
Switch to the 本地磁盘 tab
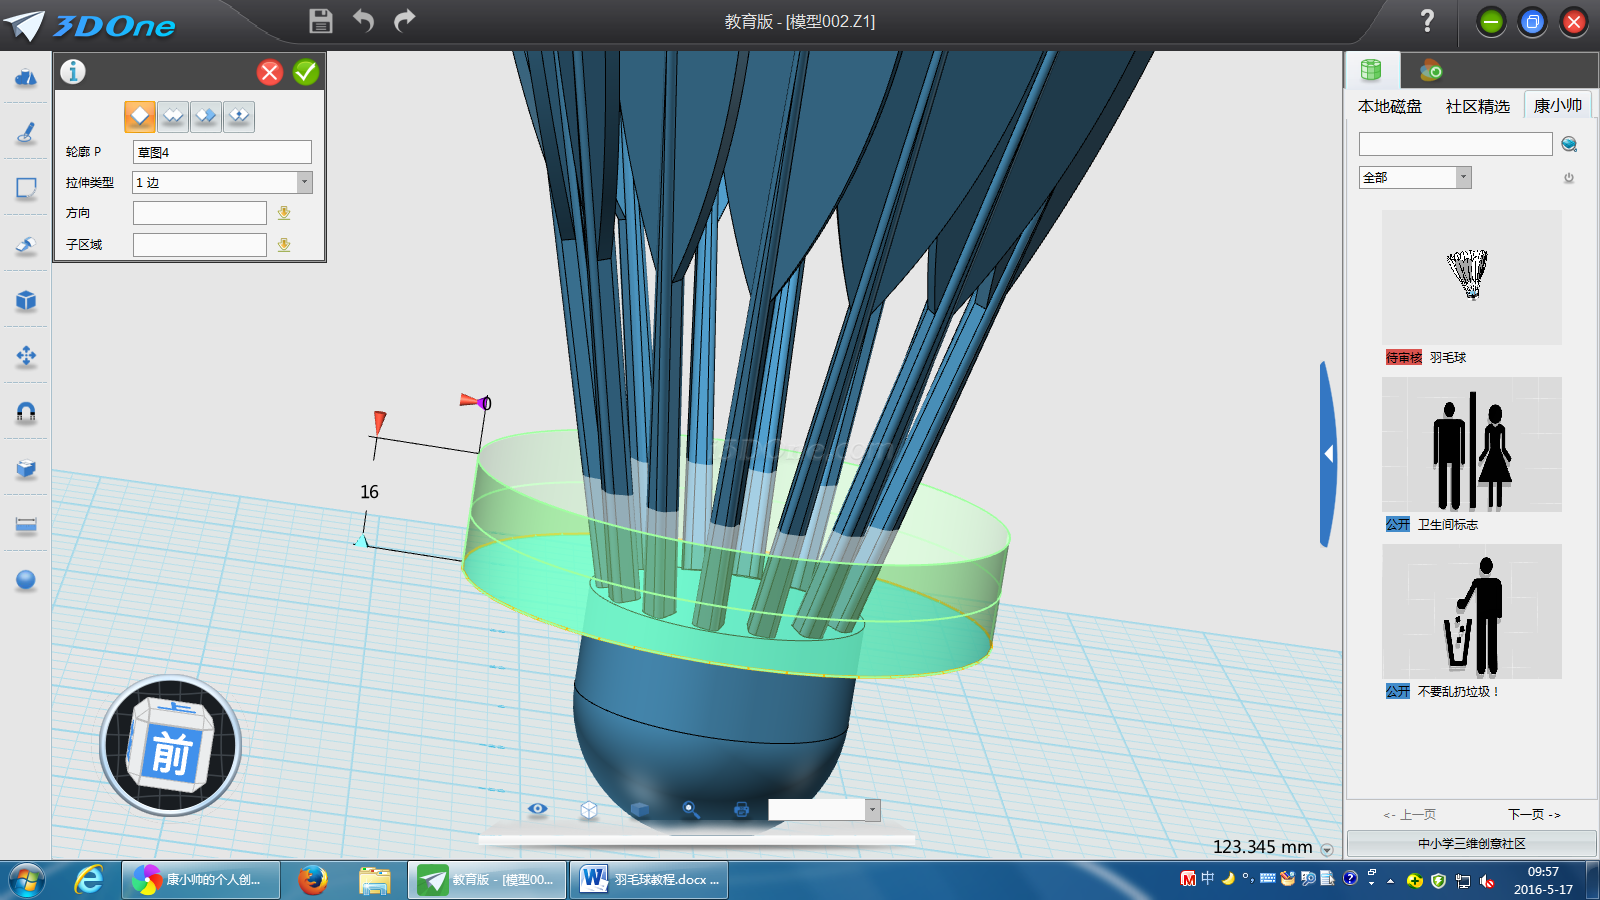pyautogui.click(x=1389, y=106)
